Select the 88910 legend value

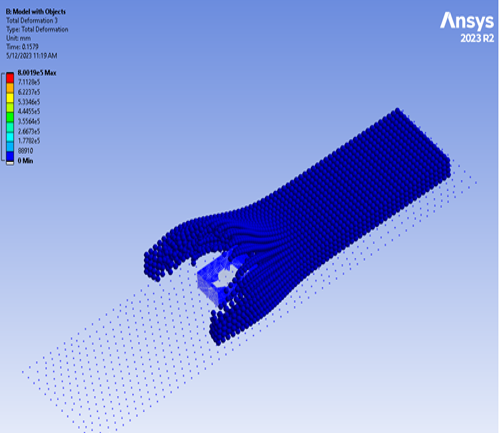[x=25, y=151]
